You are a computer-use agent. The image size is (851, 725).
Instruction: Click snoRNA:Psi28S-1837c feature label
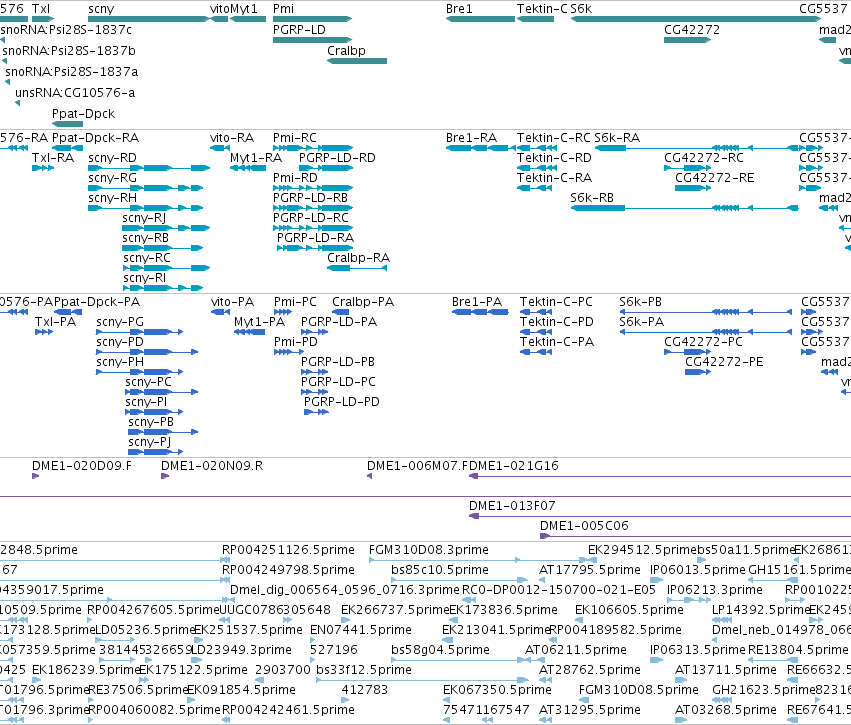66,30
